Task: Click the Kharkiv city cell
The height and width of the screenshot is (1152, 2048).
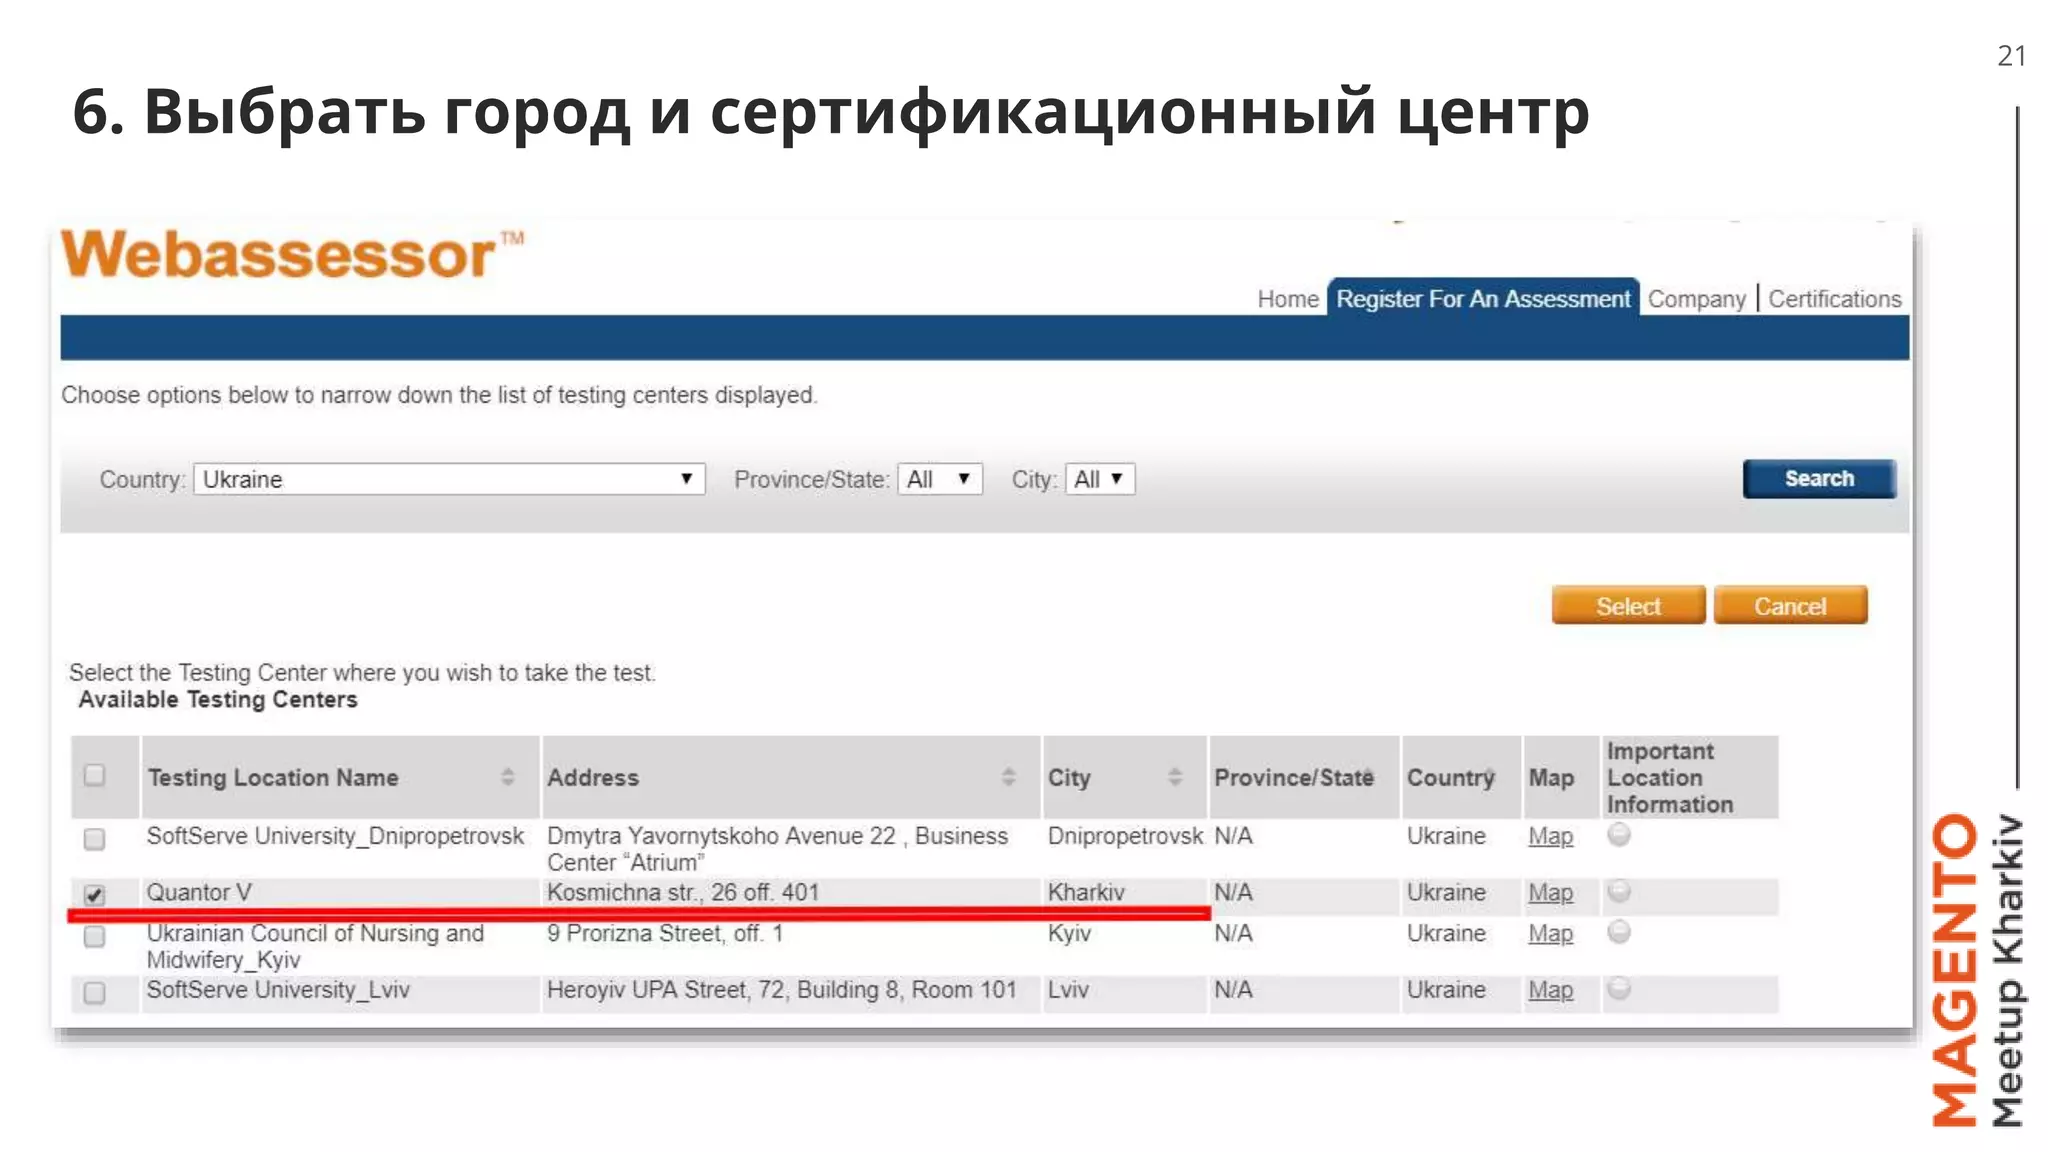Action: pos(1086,892)
